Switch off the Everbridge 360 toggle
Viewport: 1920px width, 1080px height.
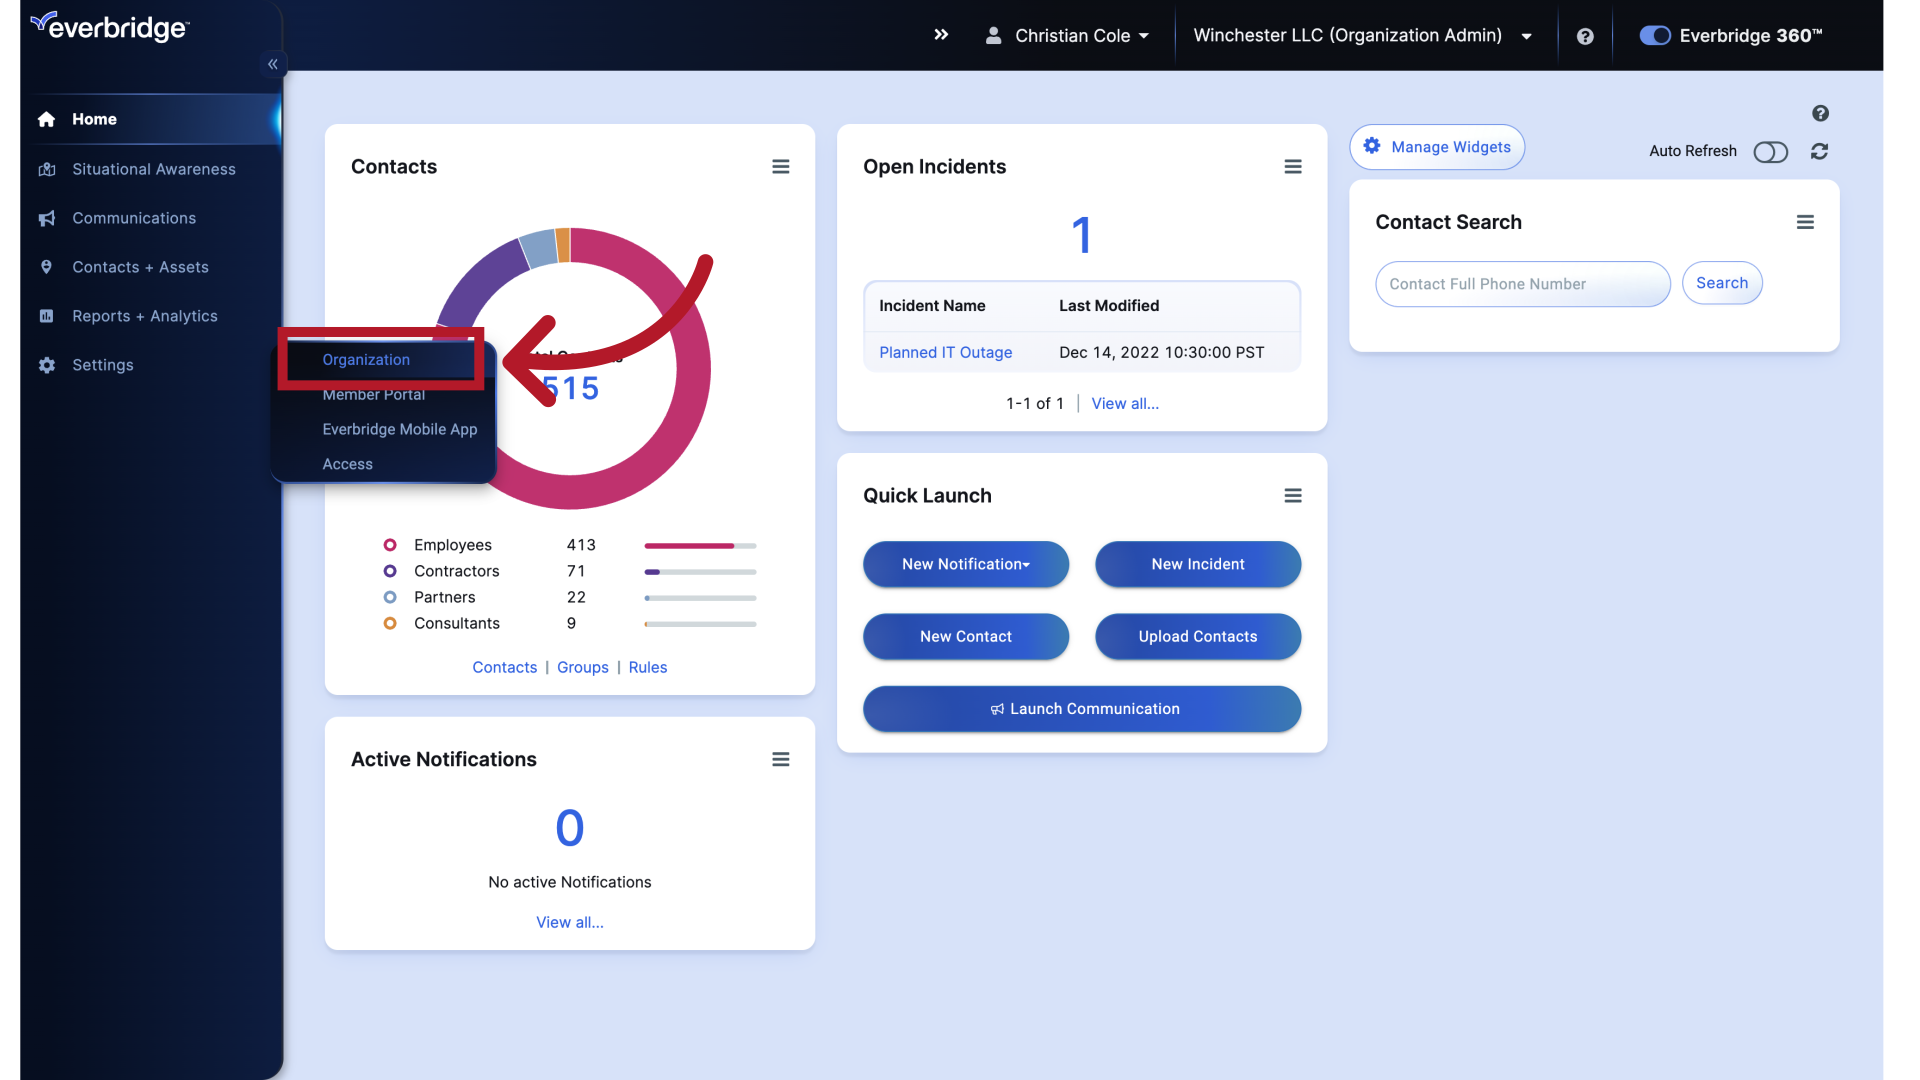1655,35
